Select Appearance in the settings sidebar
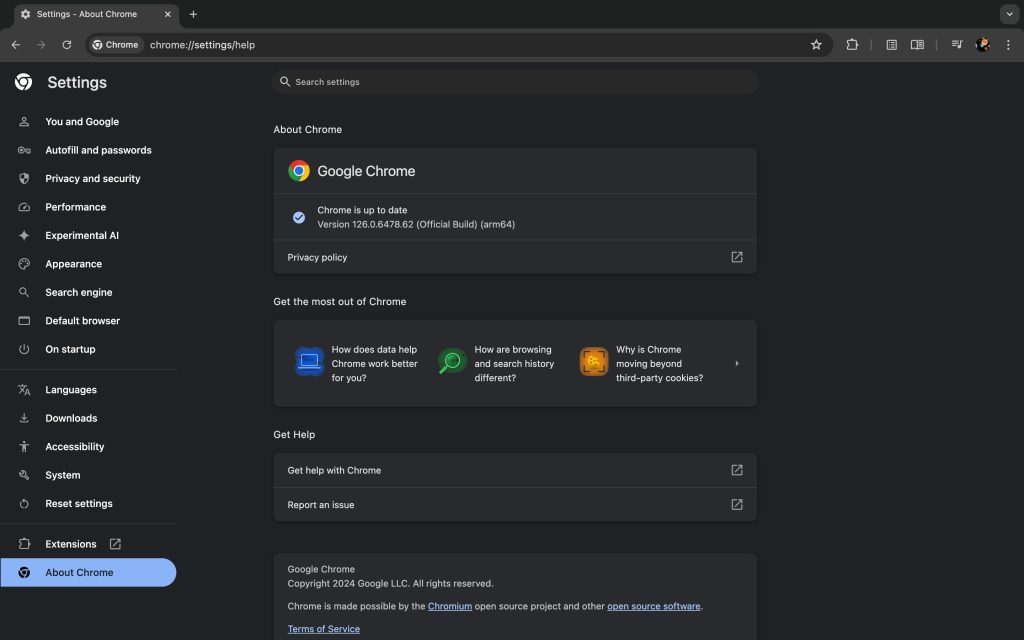This screenshot has width=1024, height=640. pyautogui.click(x=73, y=264)
